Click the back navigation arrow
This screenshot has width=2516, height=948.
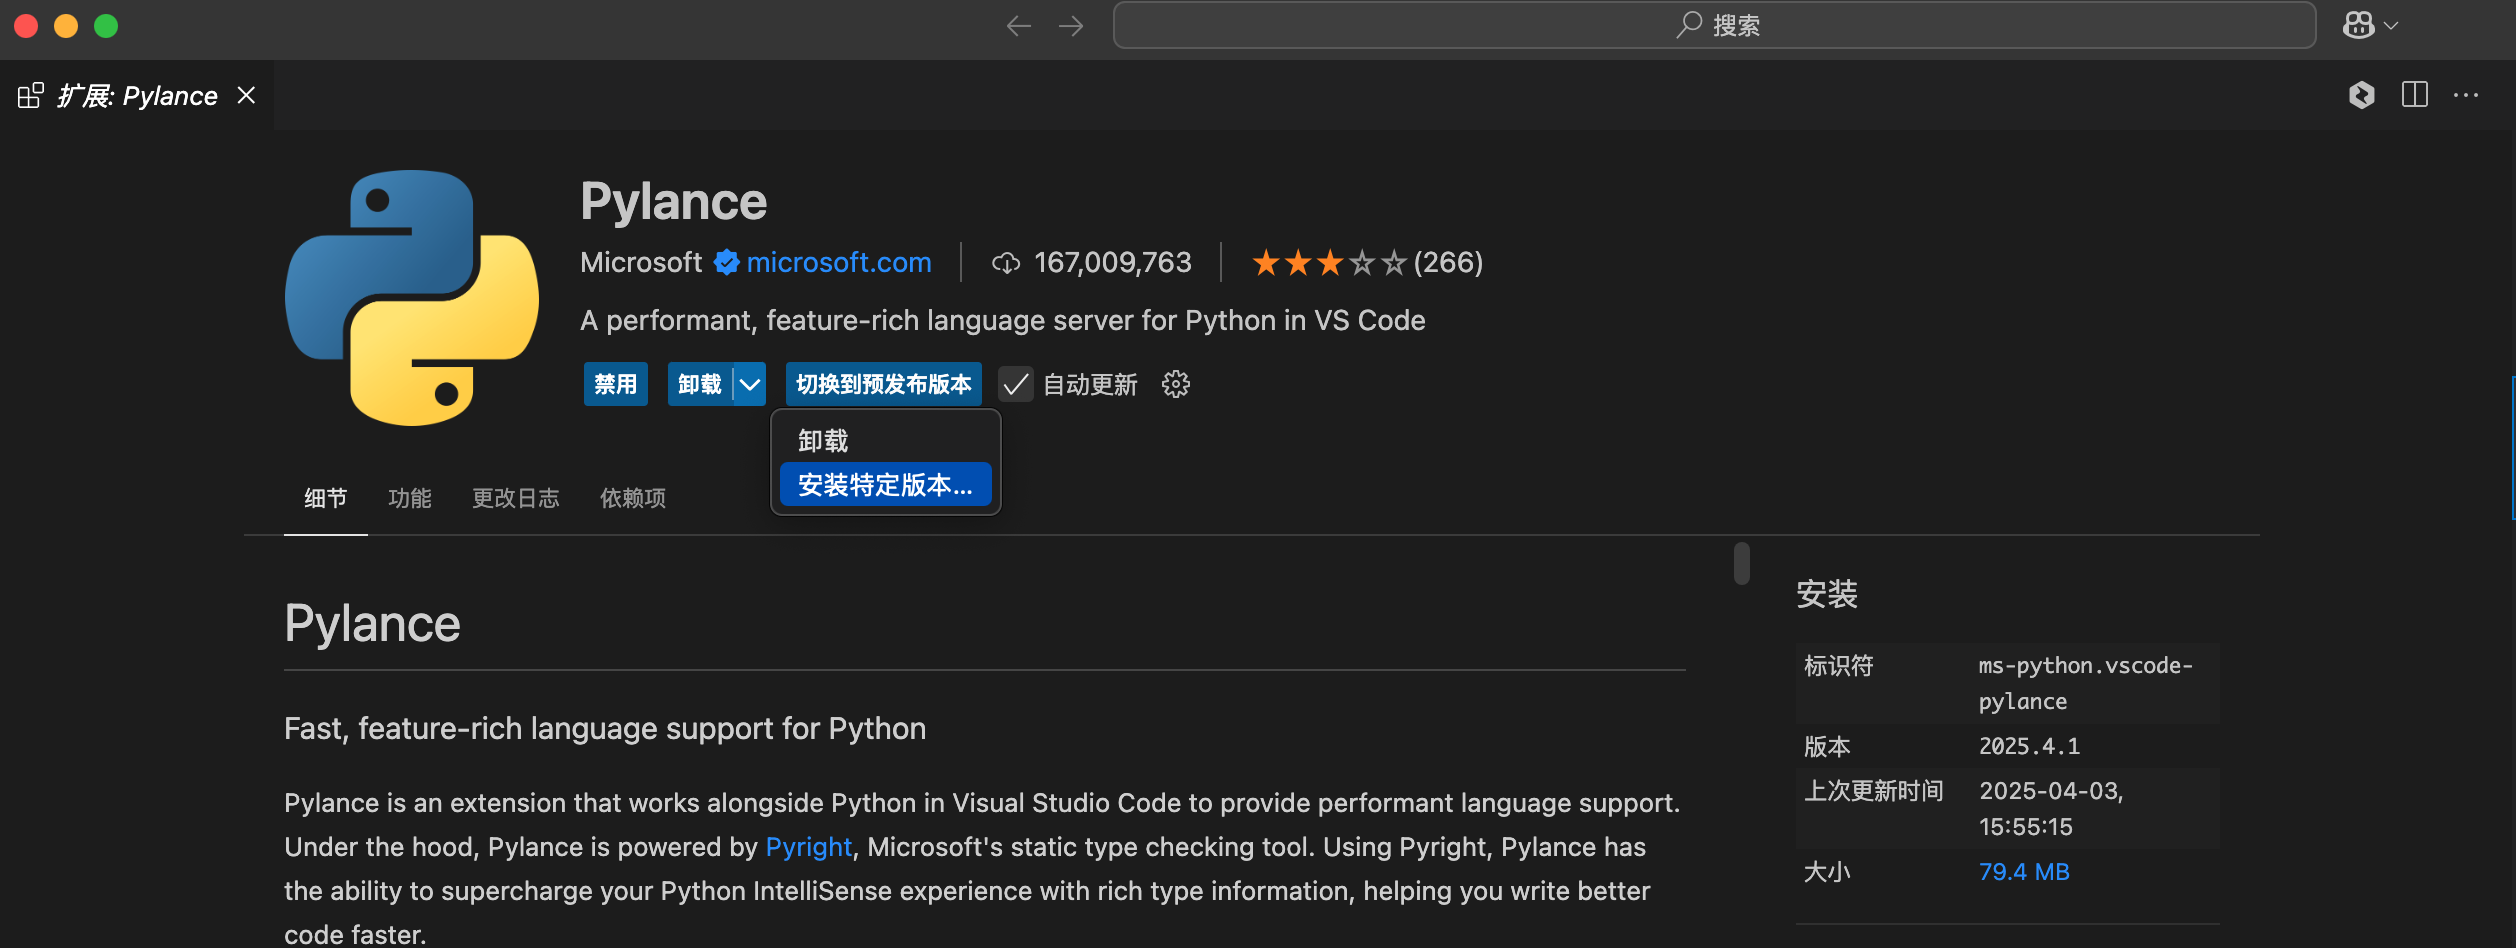(x=1018, y=26)
